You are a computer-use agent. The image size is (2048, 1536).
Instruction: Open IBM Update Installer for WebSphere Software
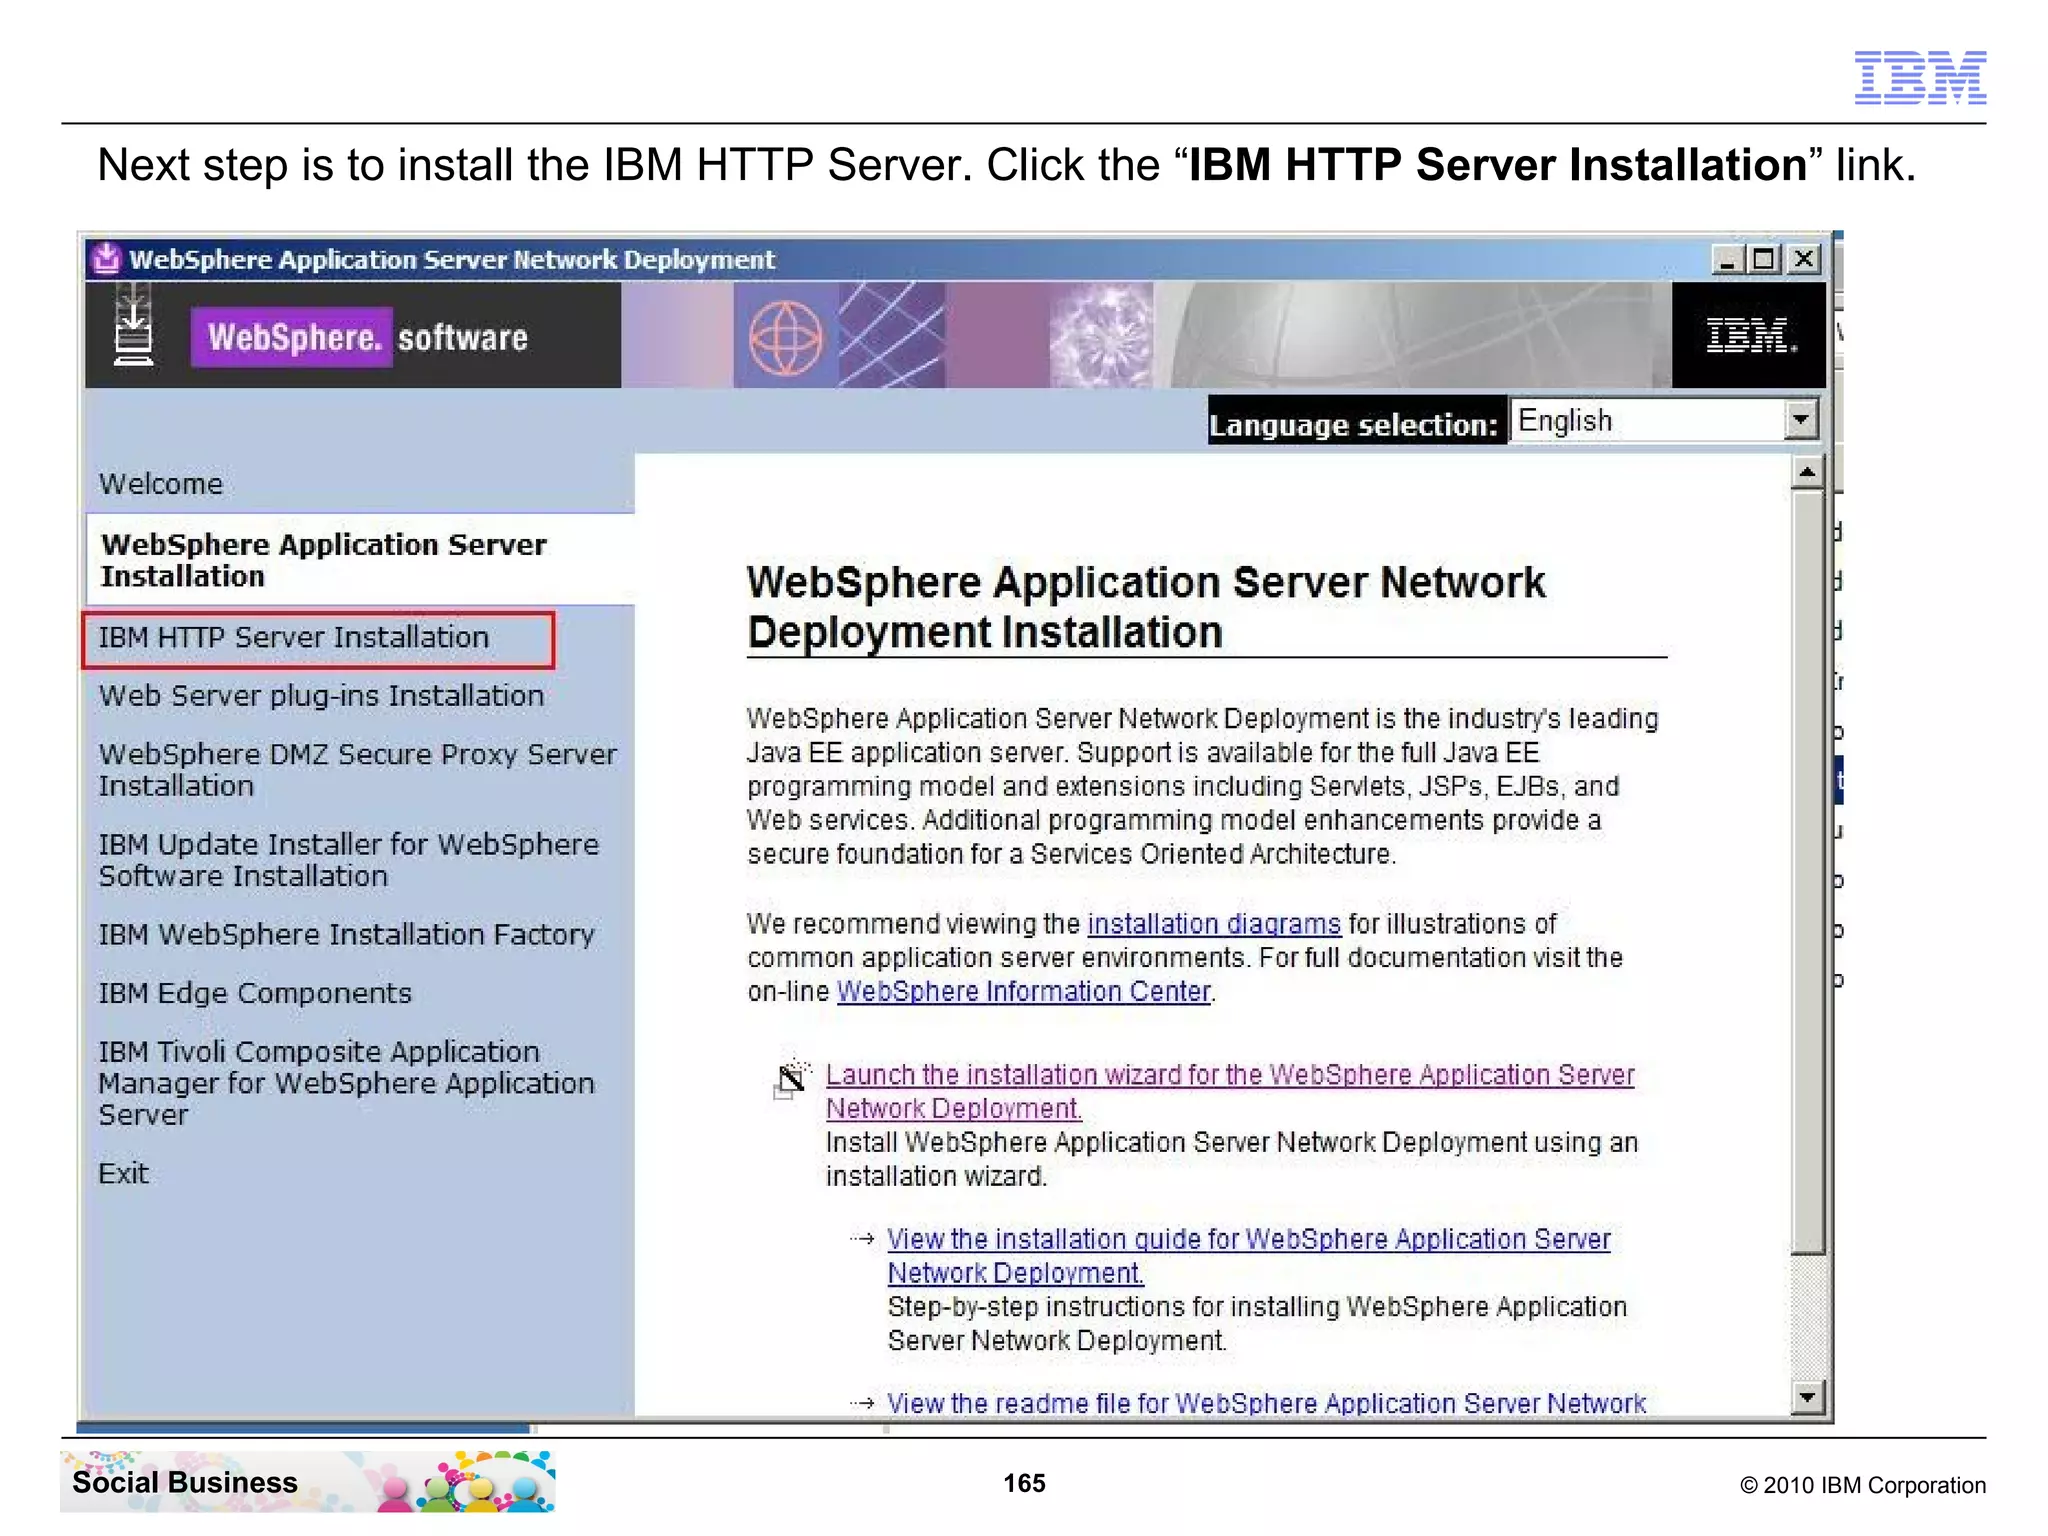coord(348,860)
